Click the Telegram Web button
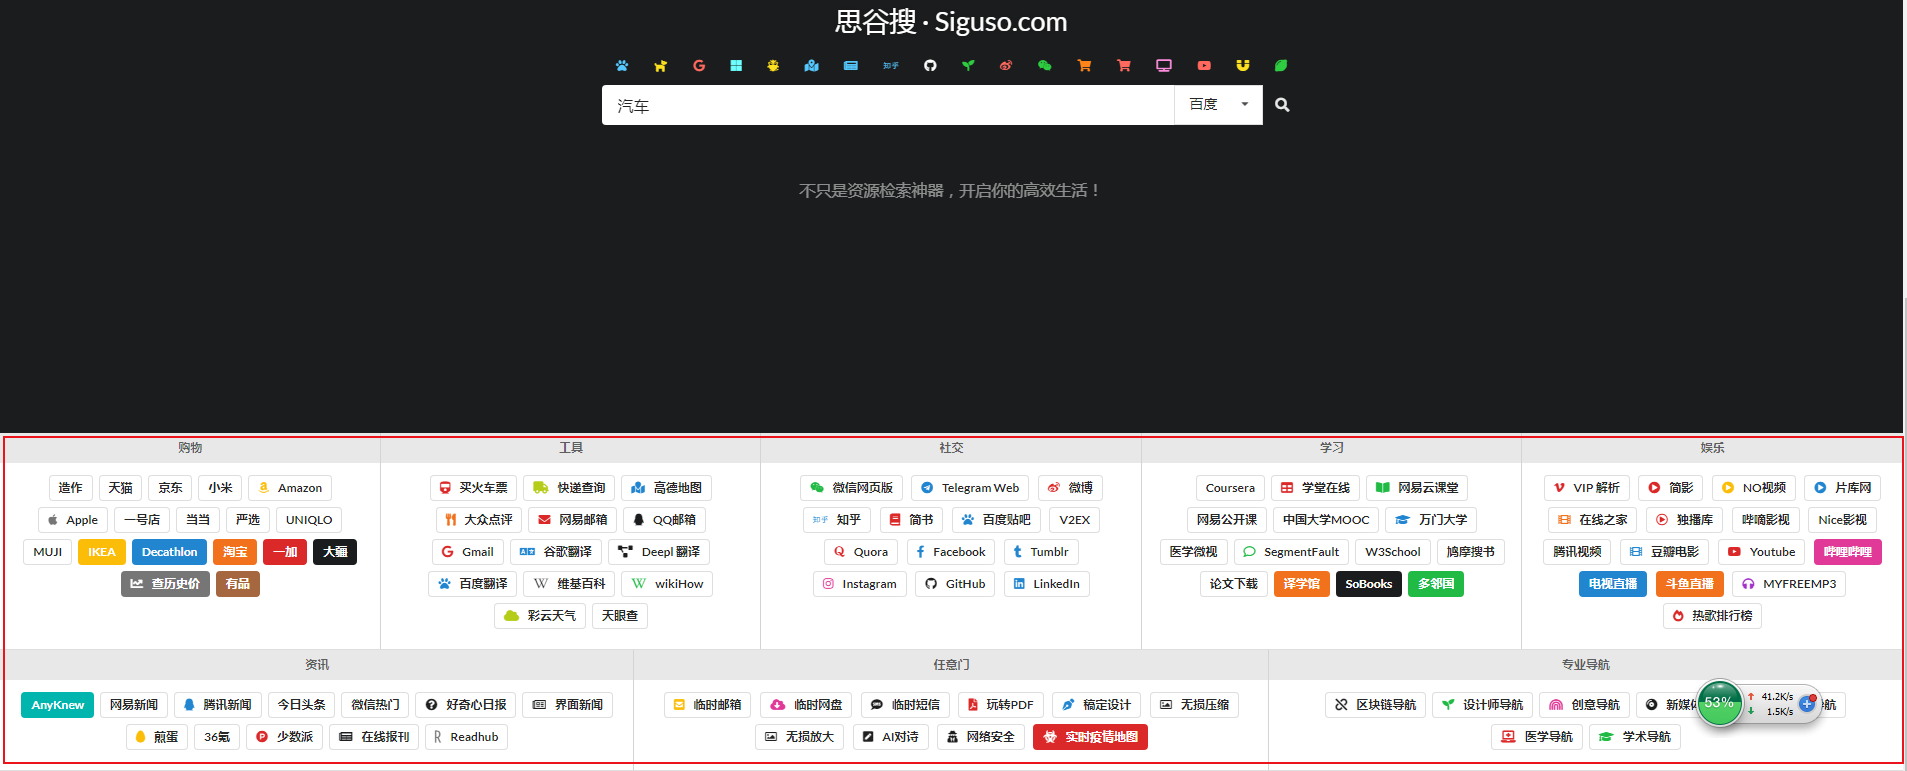The height and width of the screenshot is (771, 1907). (x=970, y=488)
